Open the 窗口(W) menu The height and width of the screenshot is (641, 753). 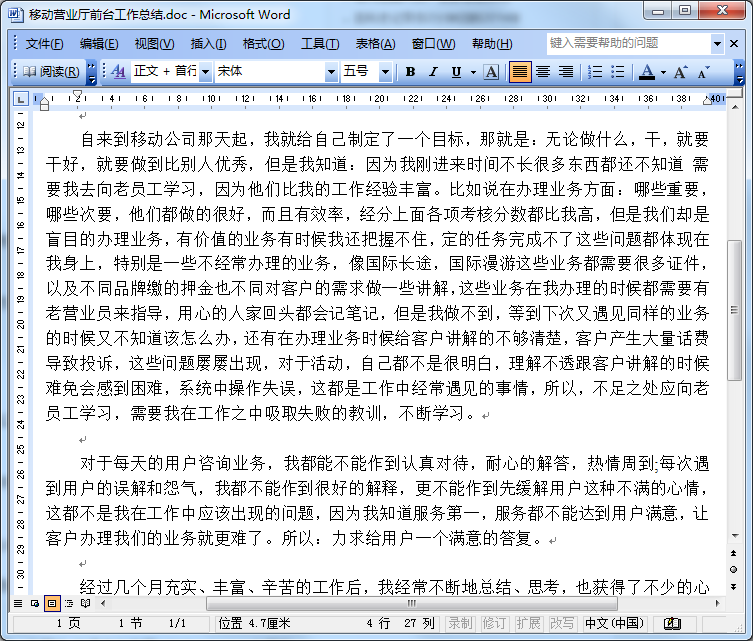[x=433, y=44]
